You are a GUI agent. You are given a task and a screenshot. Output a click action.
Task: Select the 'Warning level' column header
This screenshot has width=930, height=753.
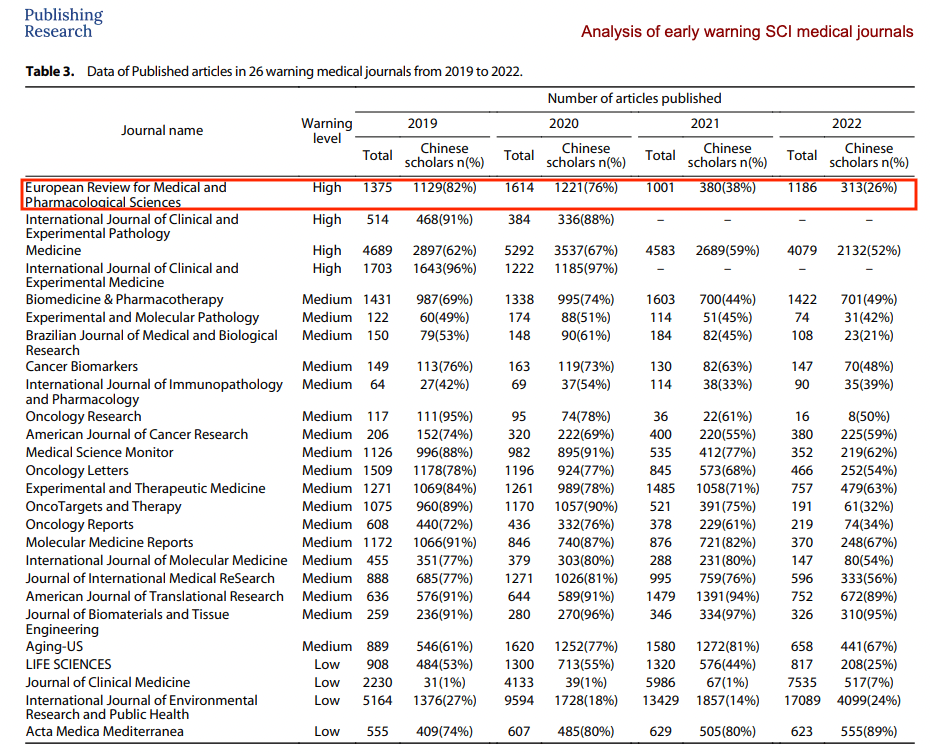pos(327,131)
